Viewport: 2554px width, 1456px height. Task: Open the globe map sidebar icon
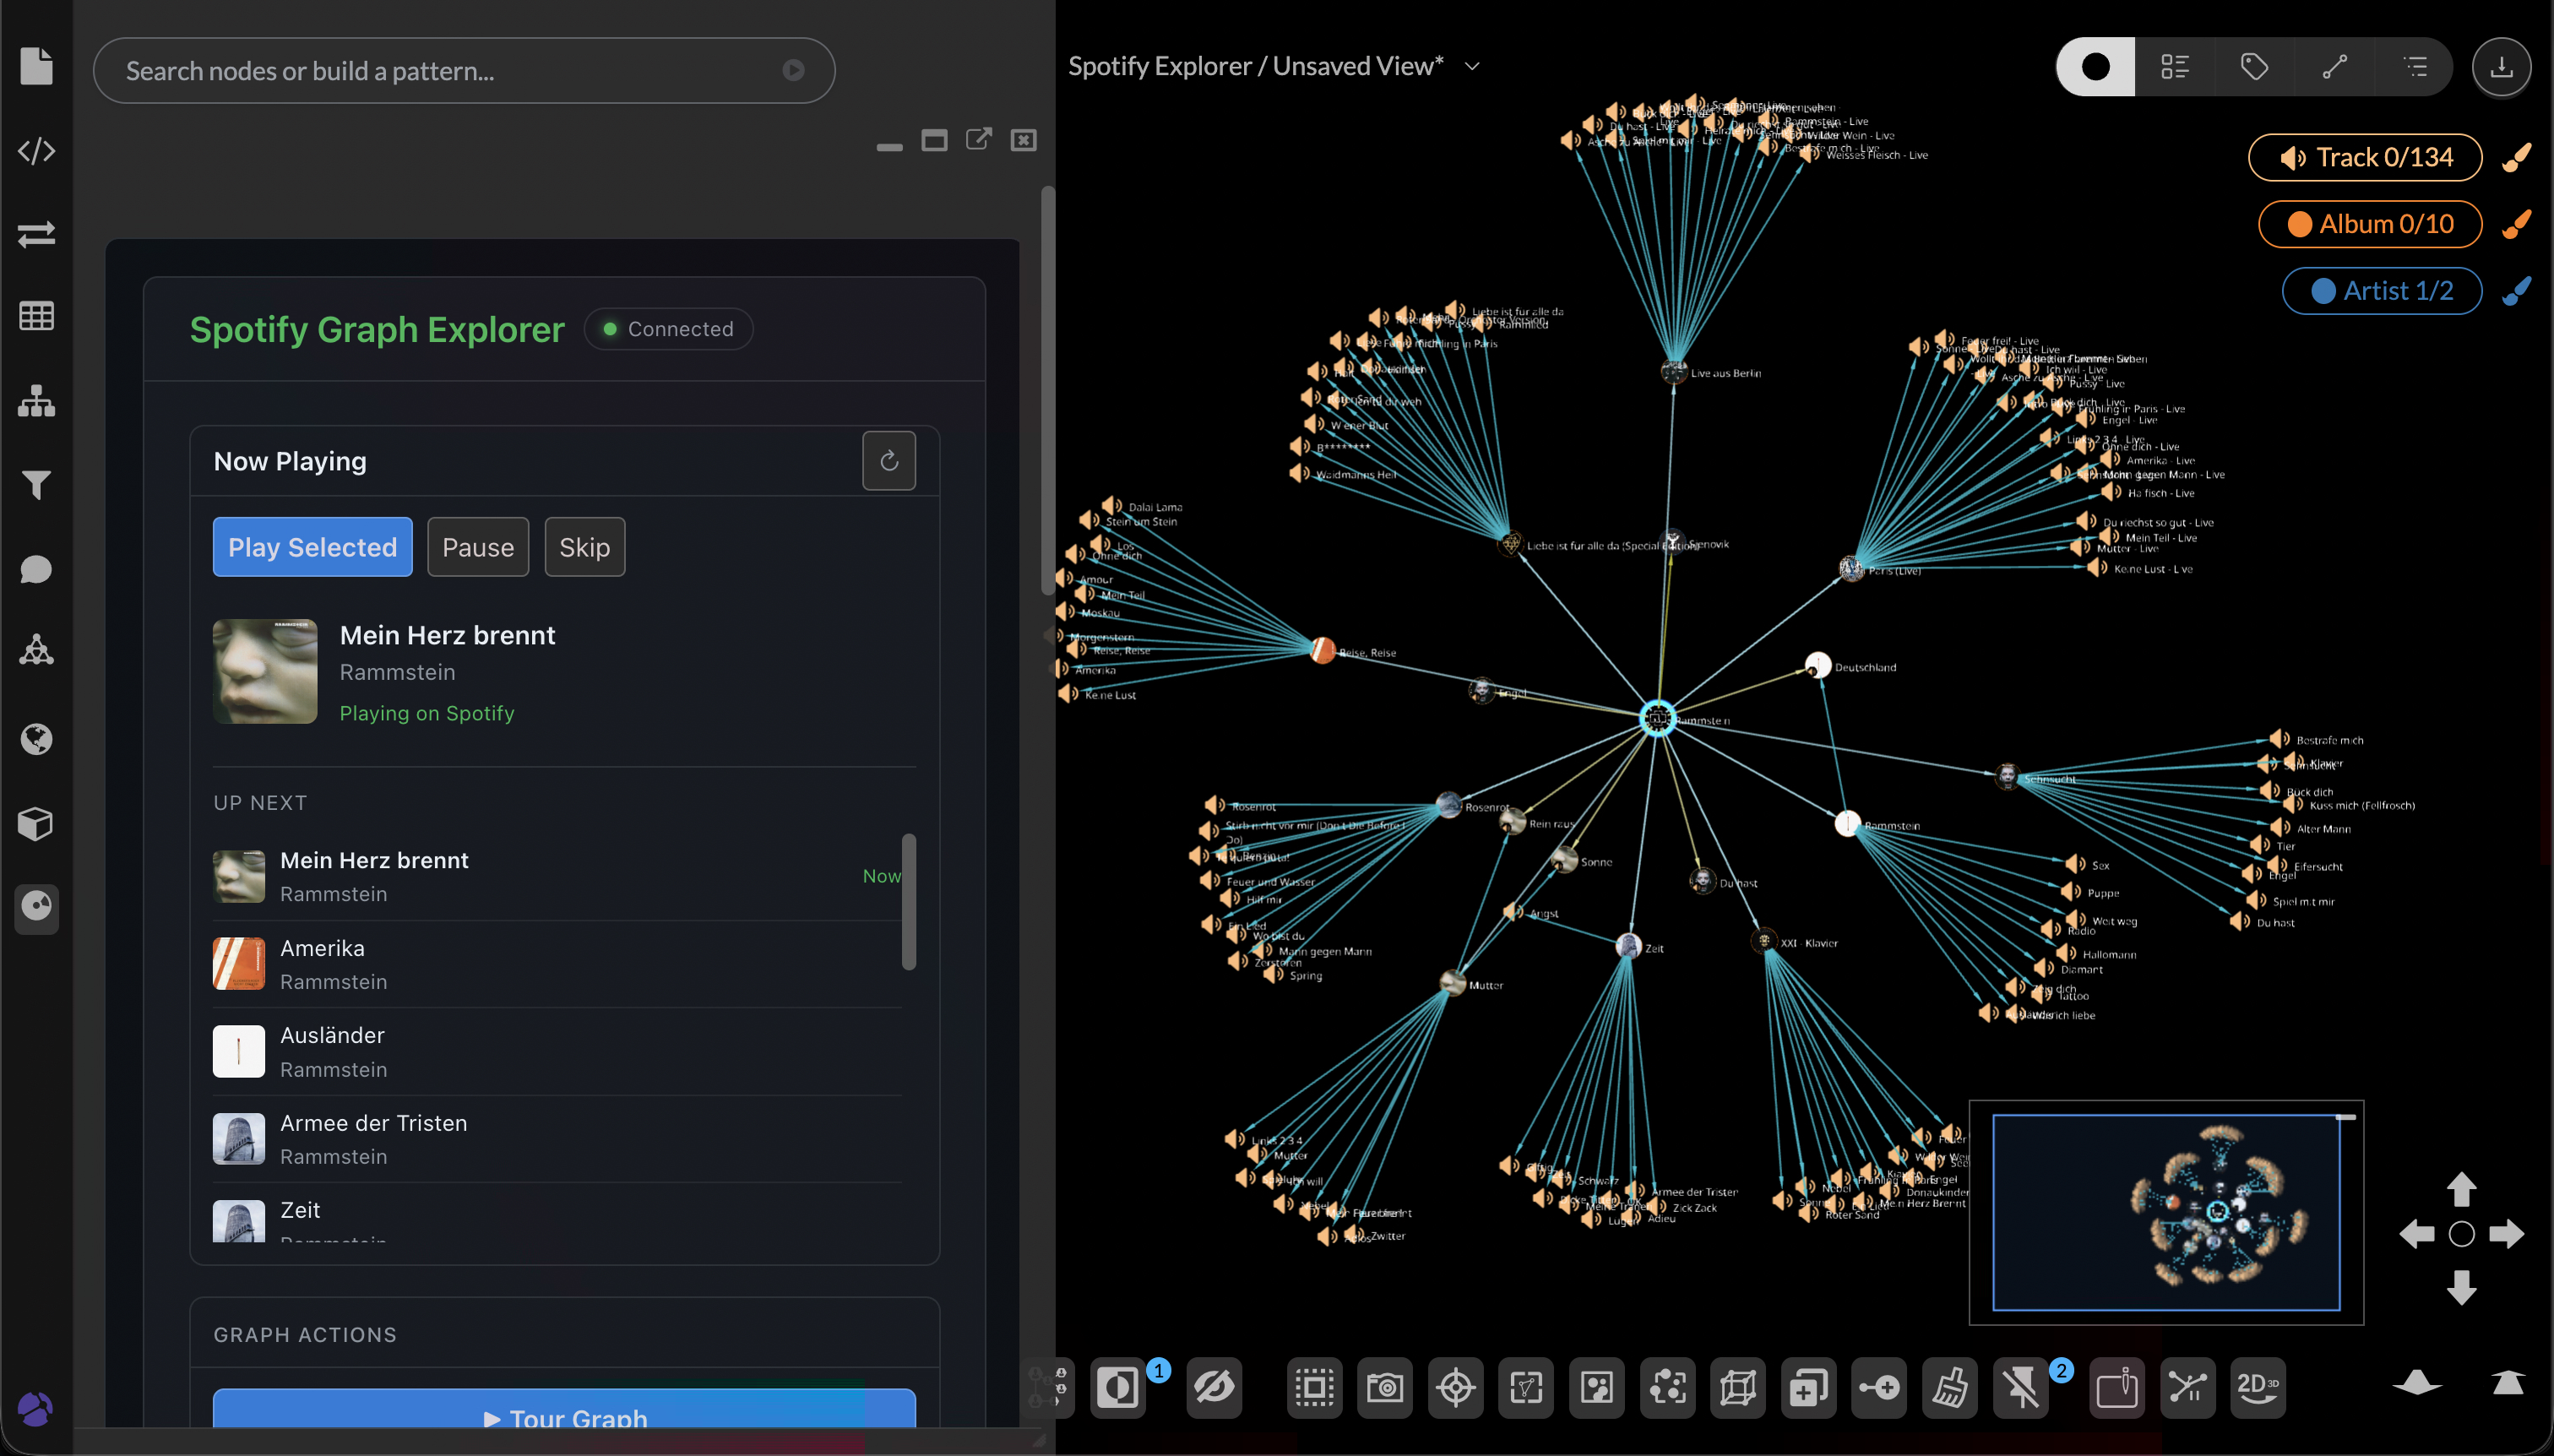(36, 739)
